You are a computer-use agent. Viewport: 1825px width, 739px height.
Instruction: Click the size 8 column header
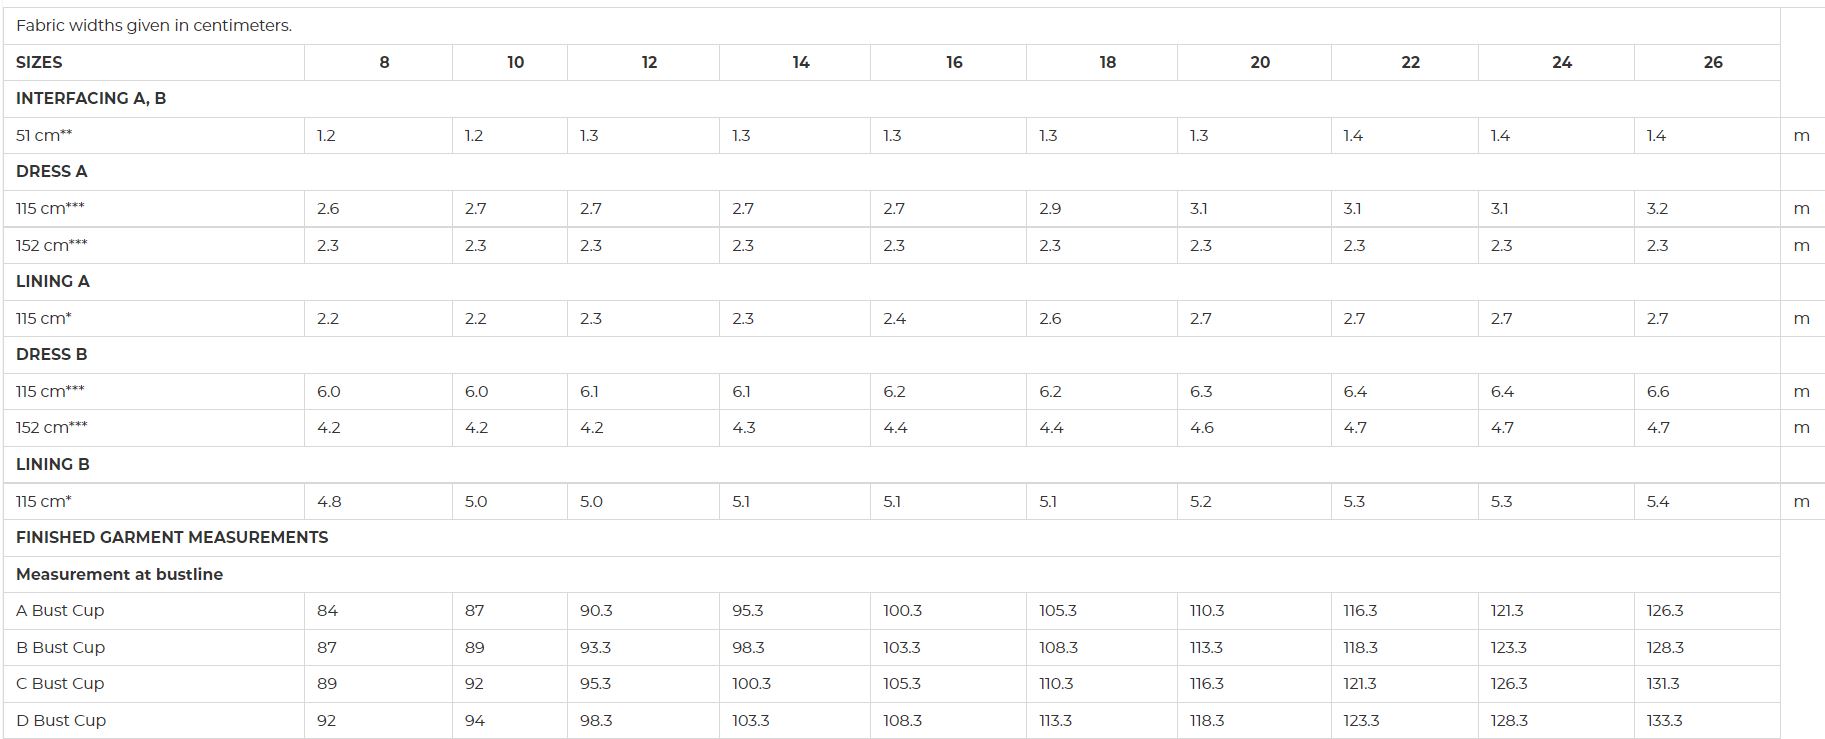(x=384, y=62)
